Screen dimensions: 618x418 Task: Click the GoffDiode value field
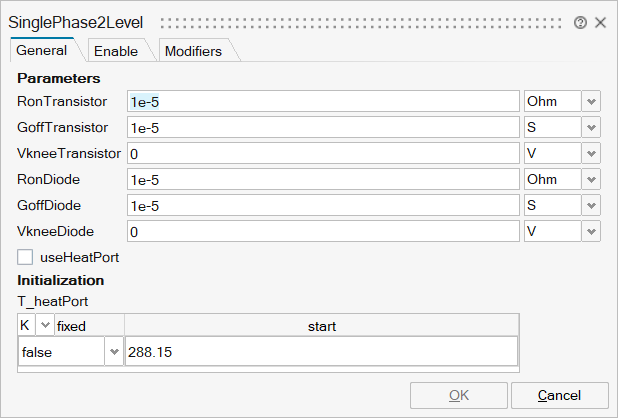click(x=323, y=205)
